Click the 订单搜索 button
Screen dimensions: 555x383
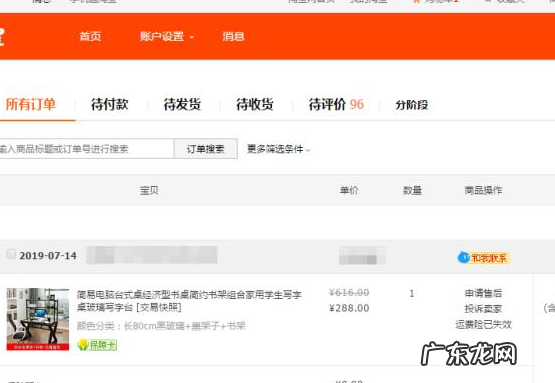(x=206, y=149)
